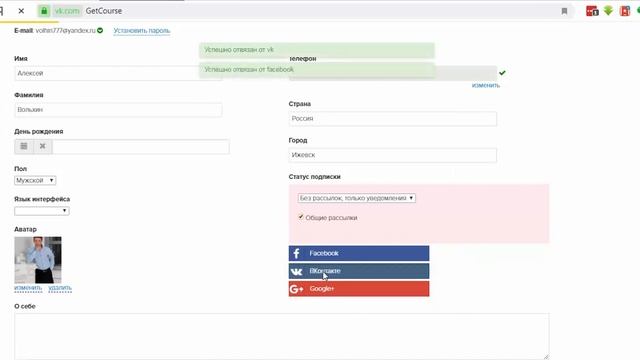640x360 pixels.
Task: Click удалить link under the avatar
Action: coord(60,288)
